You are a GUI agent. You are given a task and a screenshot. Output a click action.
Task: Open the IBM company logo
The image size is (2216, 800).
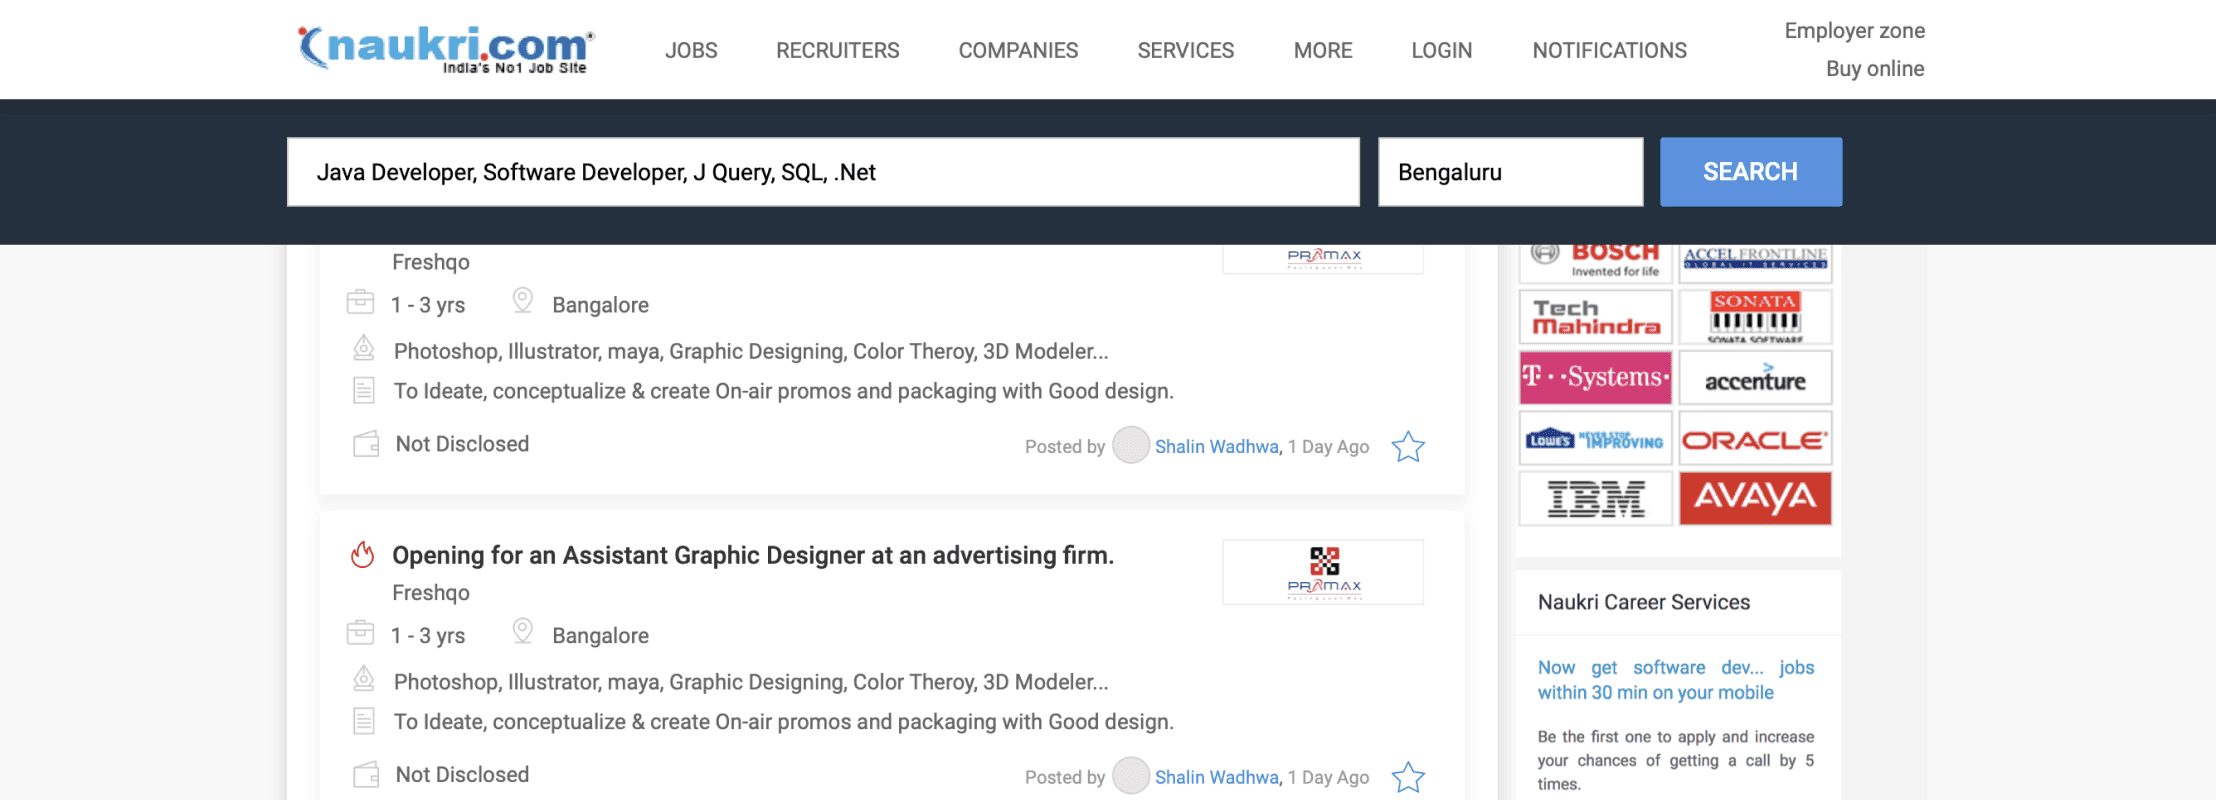[1596, 498]
